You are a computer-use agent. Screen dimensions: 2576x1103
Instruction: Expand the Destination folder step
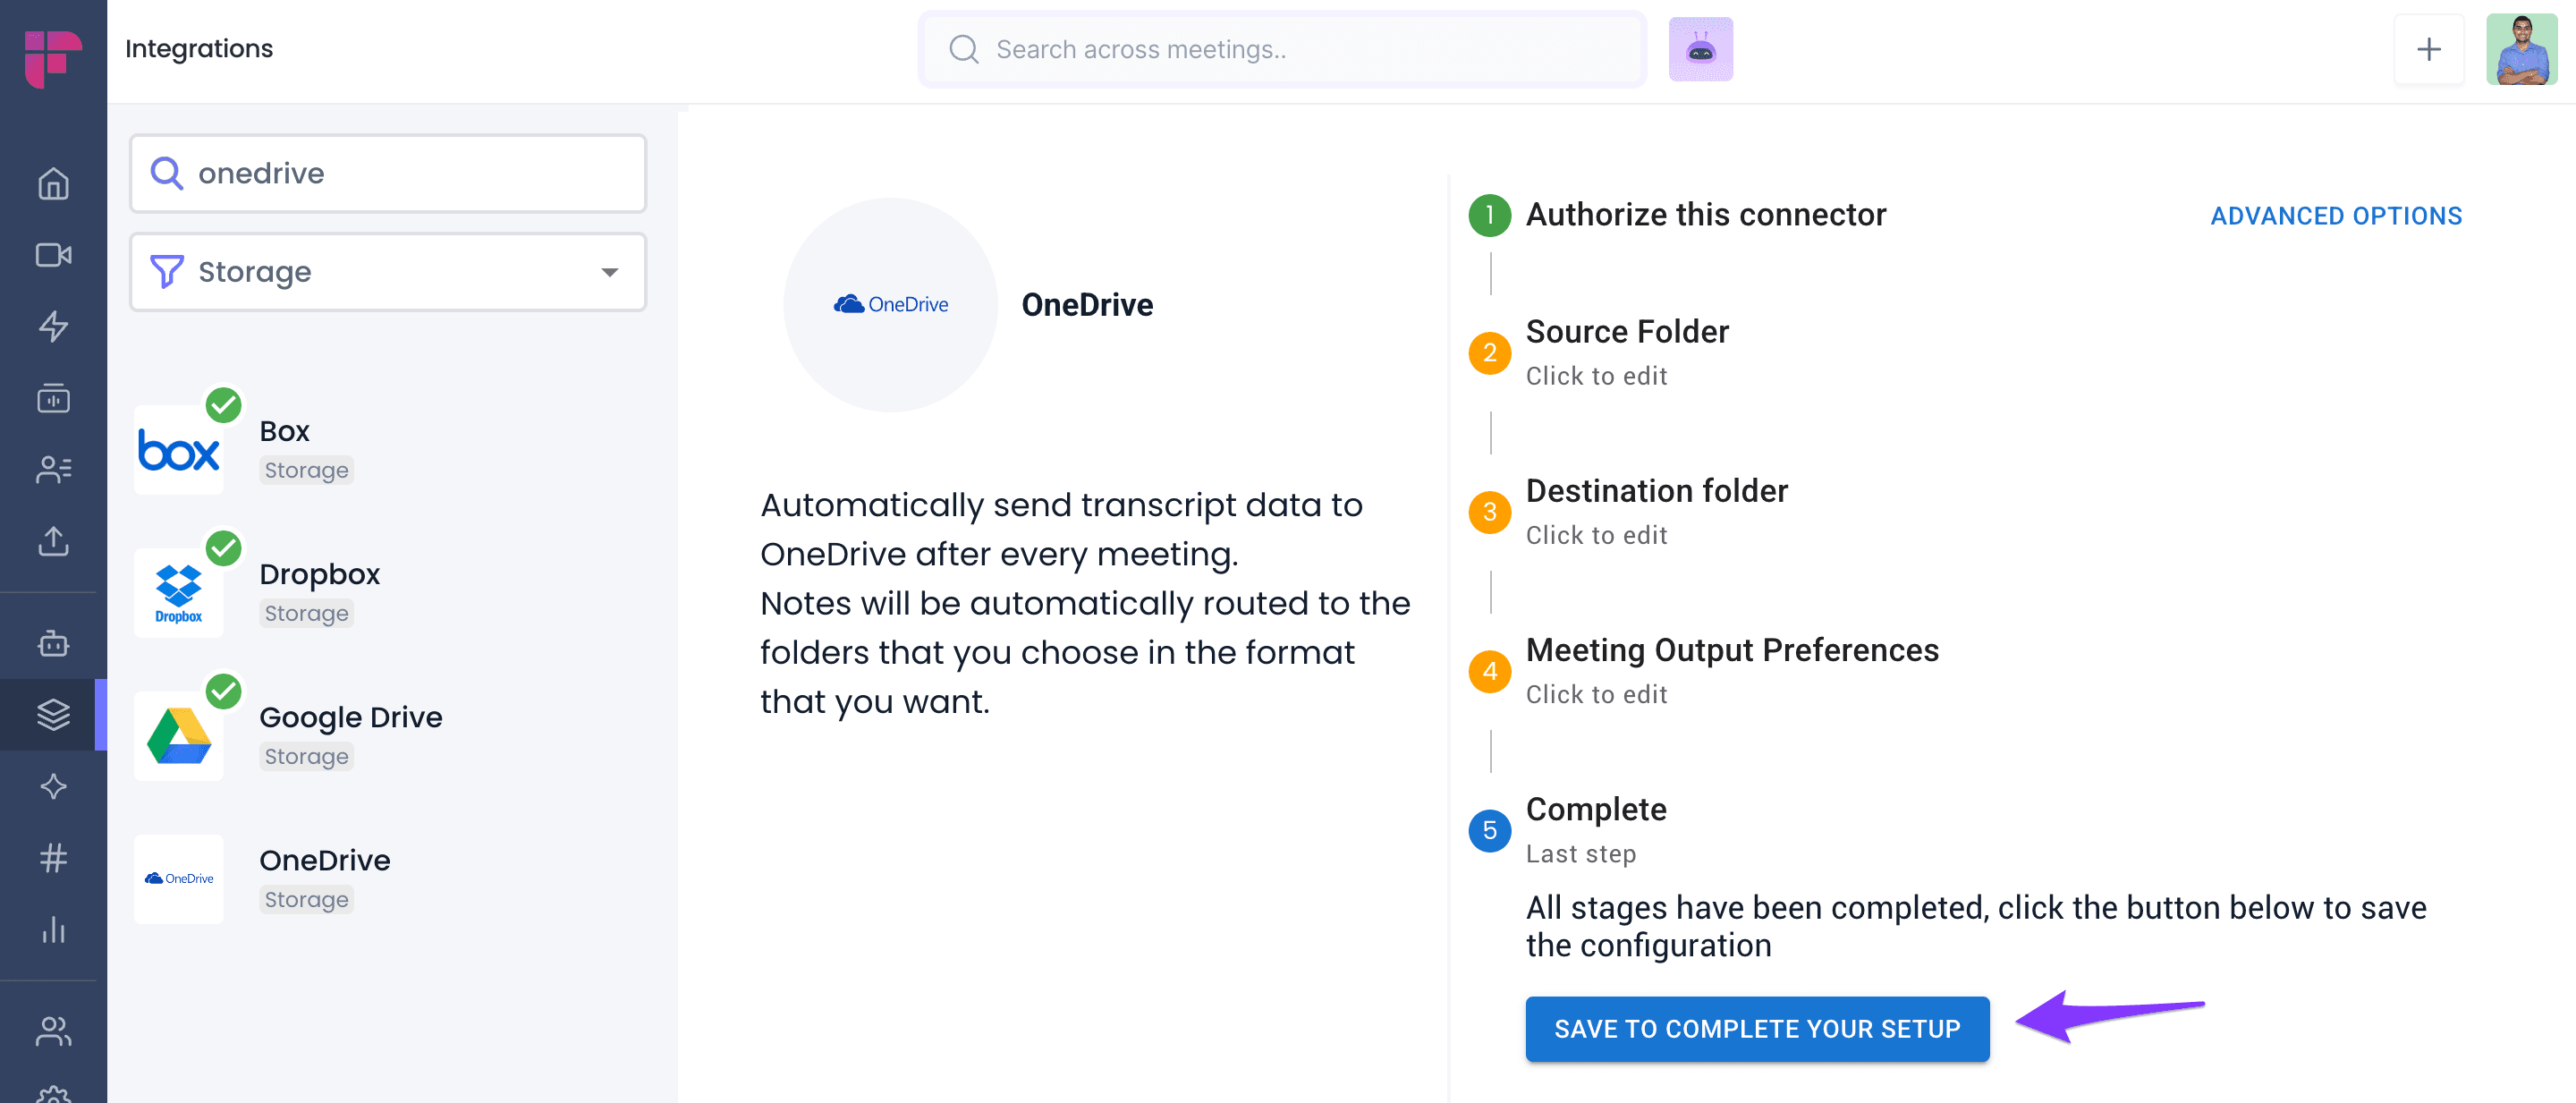(x=1656, y=511)
